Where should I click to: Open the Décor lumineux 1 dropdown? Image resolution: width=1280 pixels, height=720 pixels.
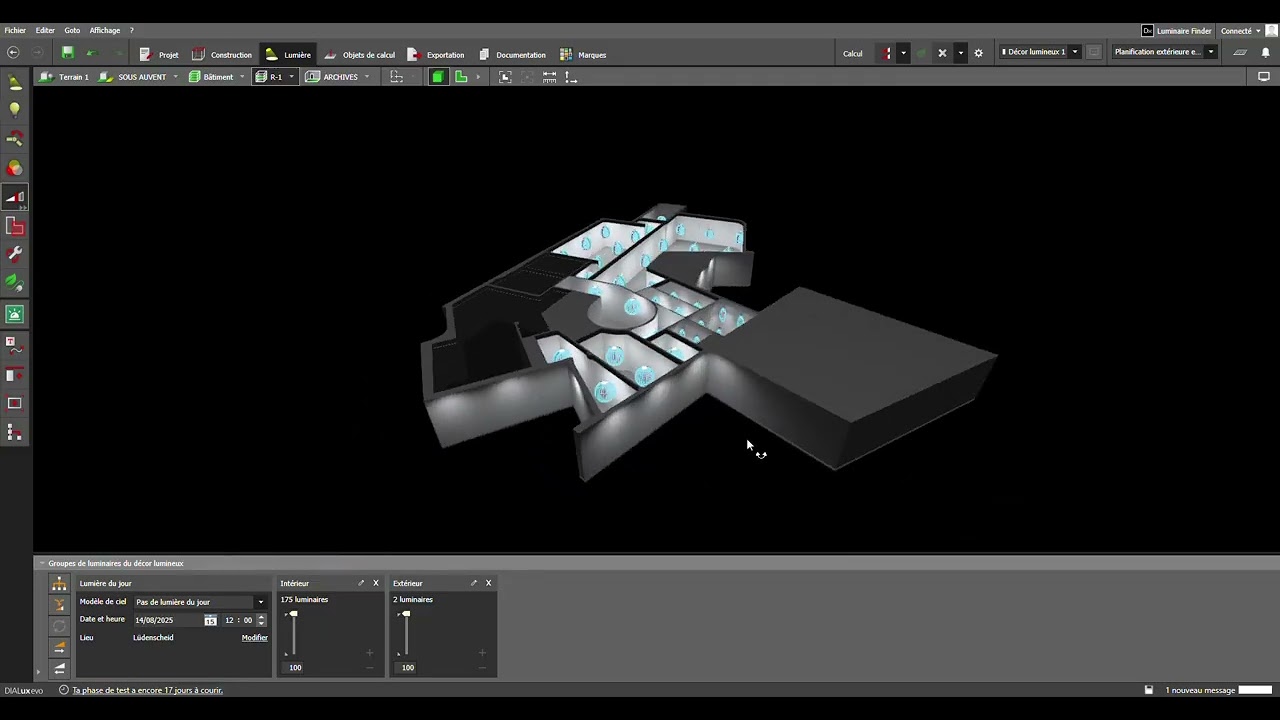tap(1040, 52)
